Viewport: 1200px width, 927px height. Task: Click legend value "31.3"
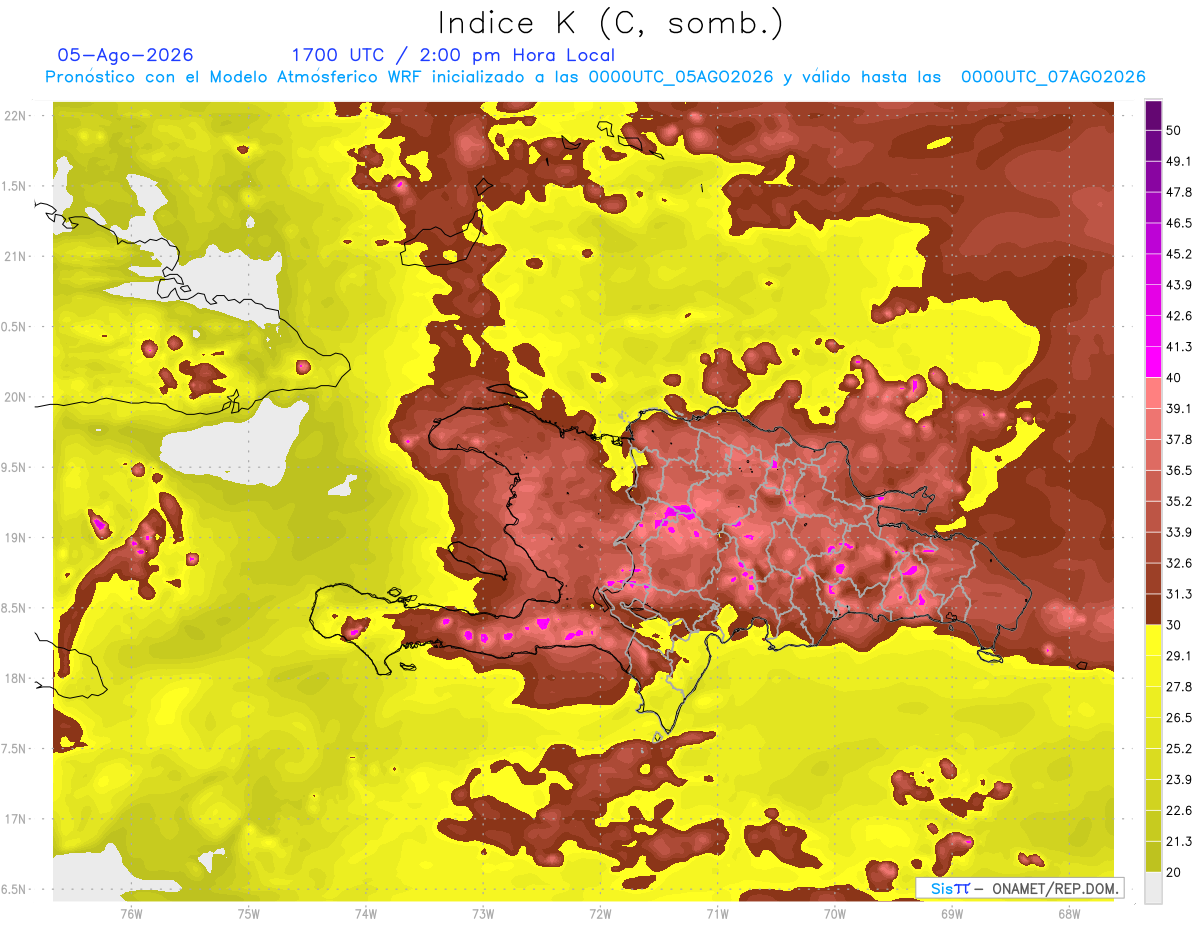(x=1178, y=594)
